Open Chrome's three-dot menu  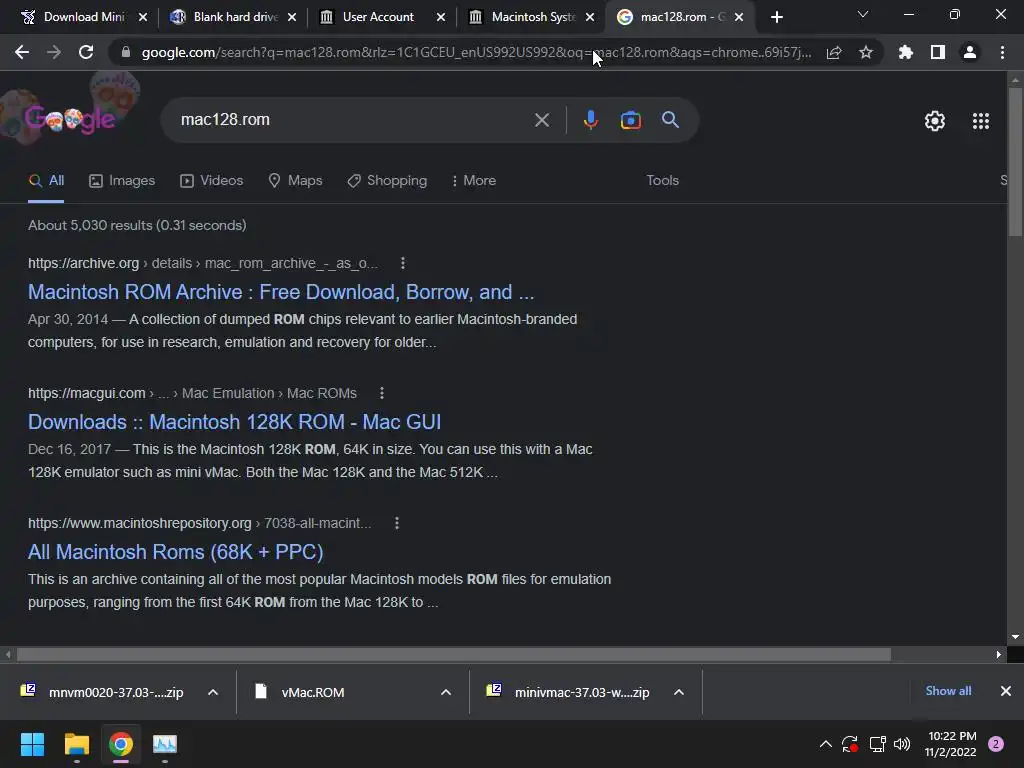tap(1002, 52)
